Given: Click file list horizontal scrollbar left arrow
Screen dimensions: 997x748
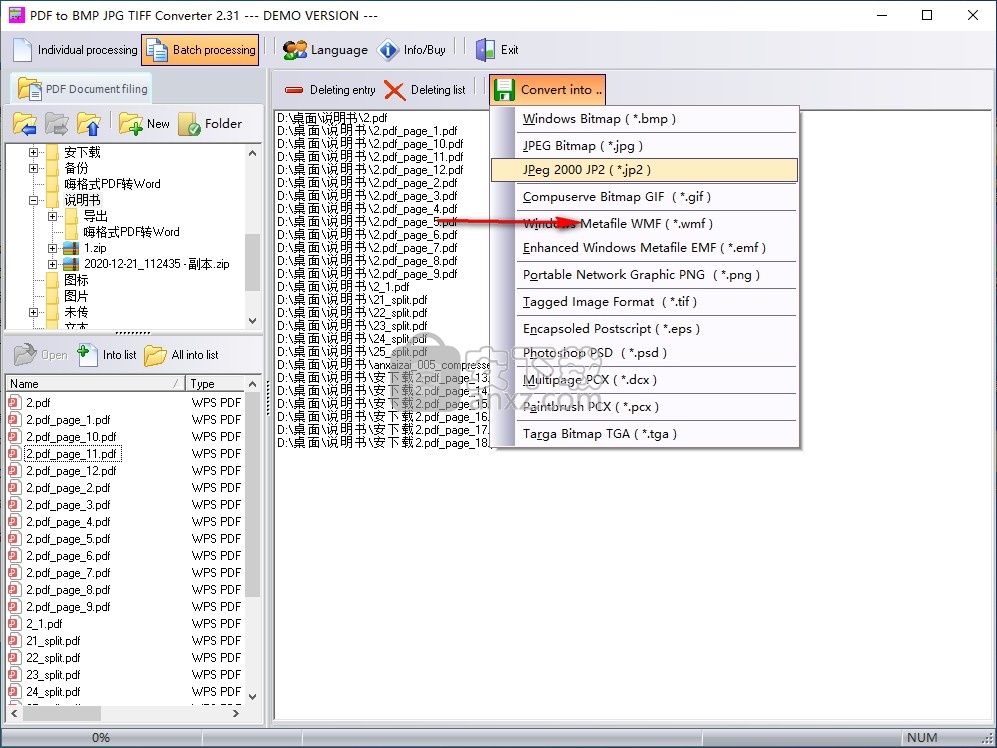Looking at the screenshot, I should (15, 714).
